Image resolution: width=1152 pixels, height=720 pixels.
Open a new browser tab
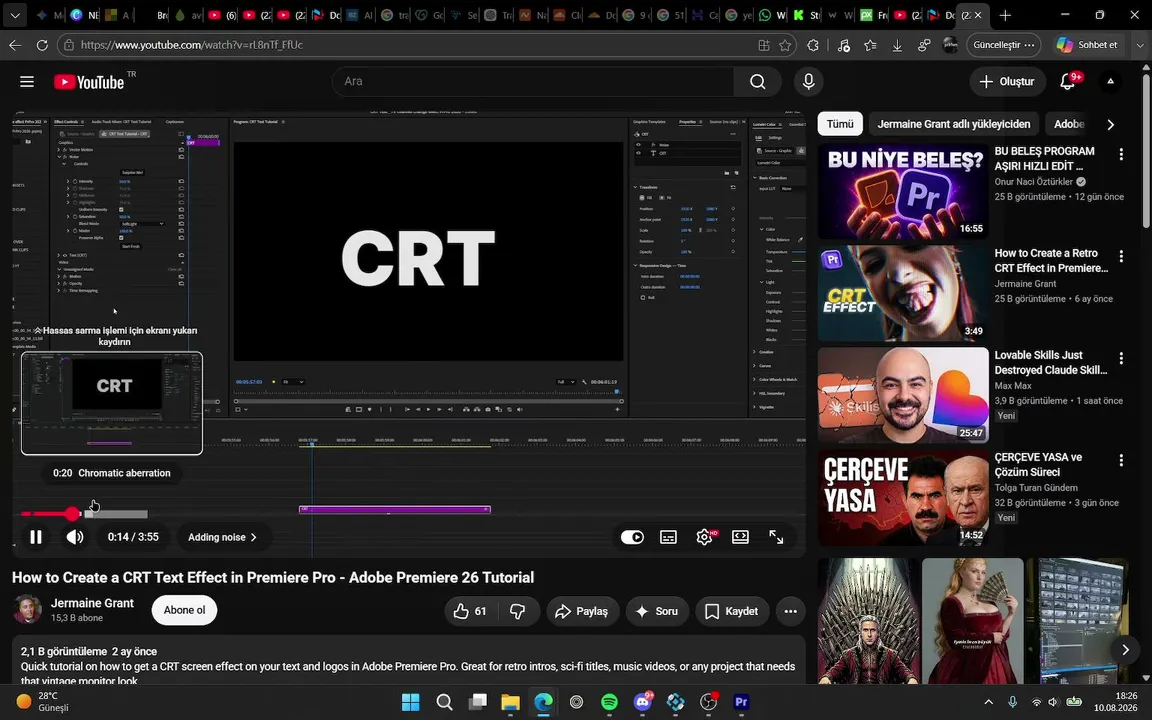pos(1005,15)
